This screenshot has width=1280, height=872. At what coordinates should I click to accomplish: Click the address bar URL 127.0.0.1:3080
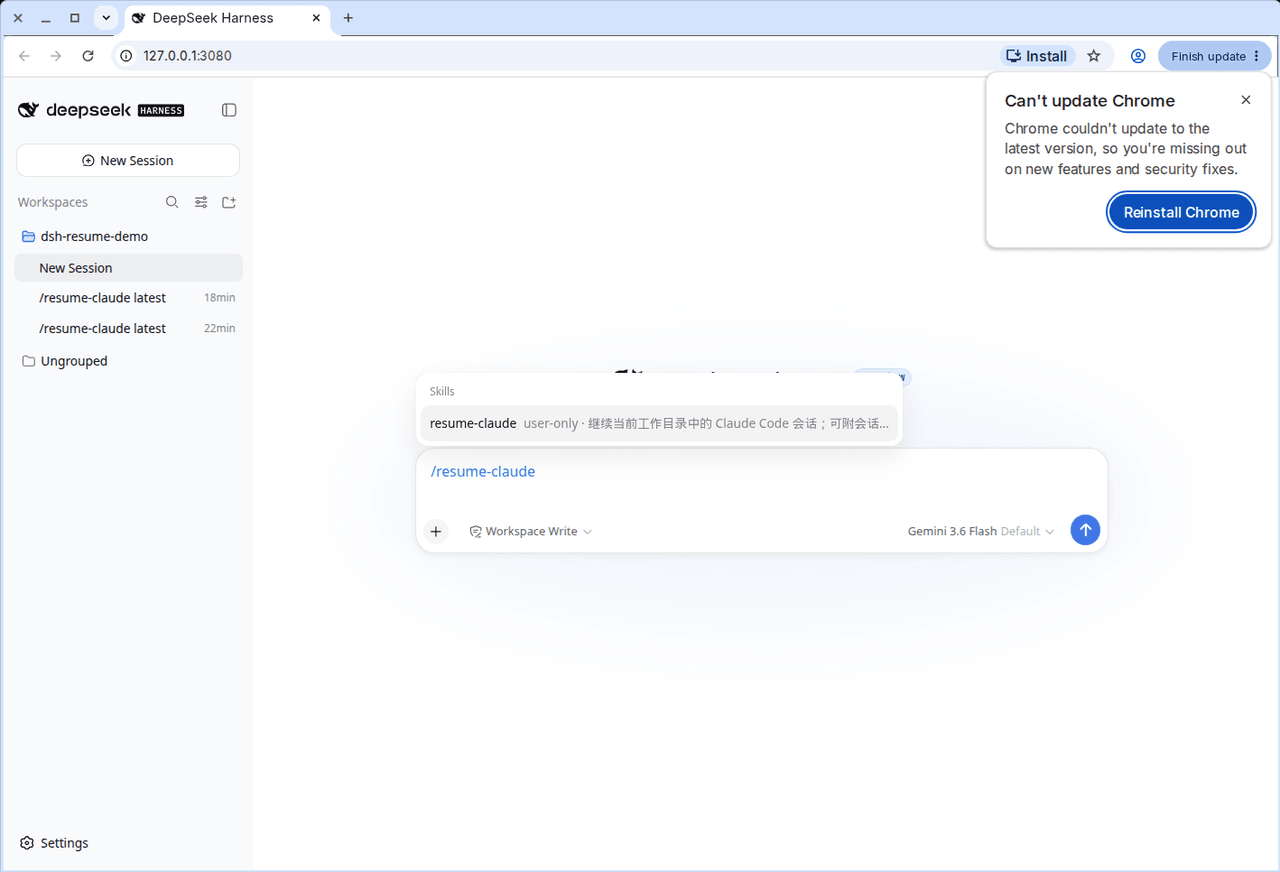[187, 56]
